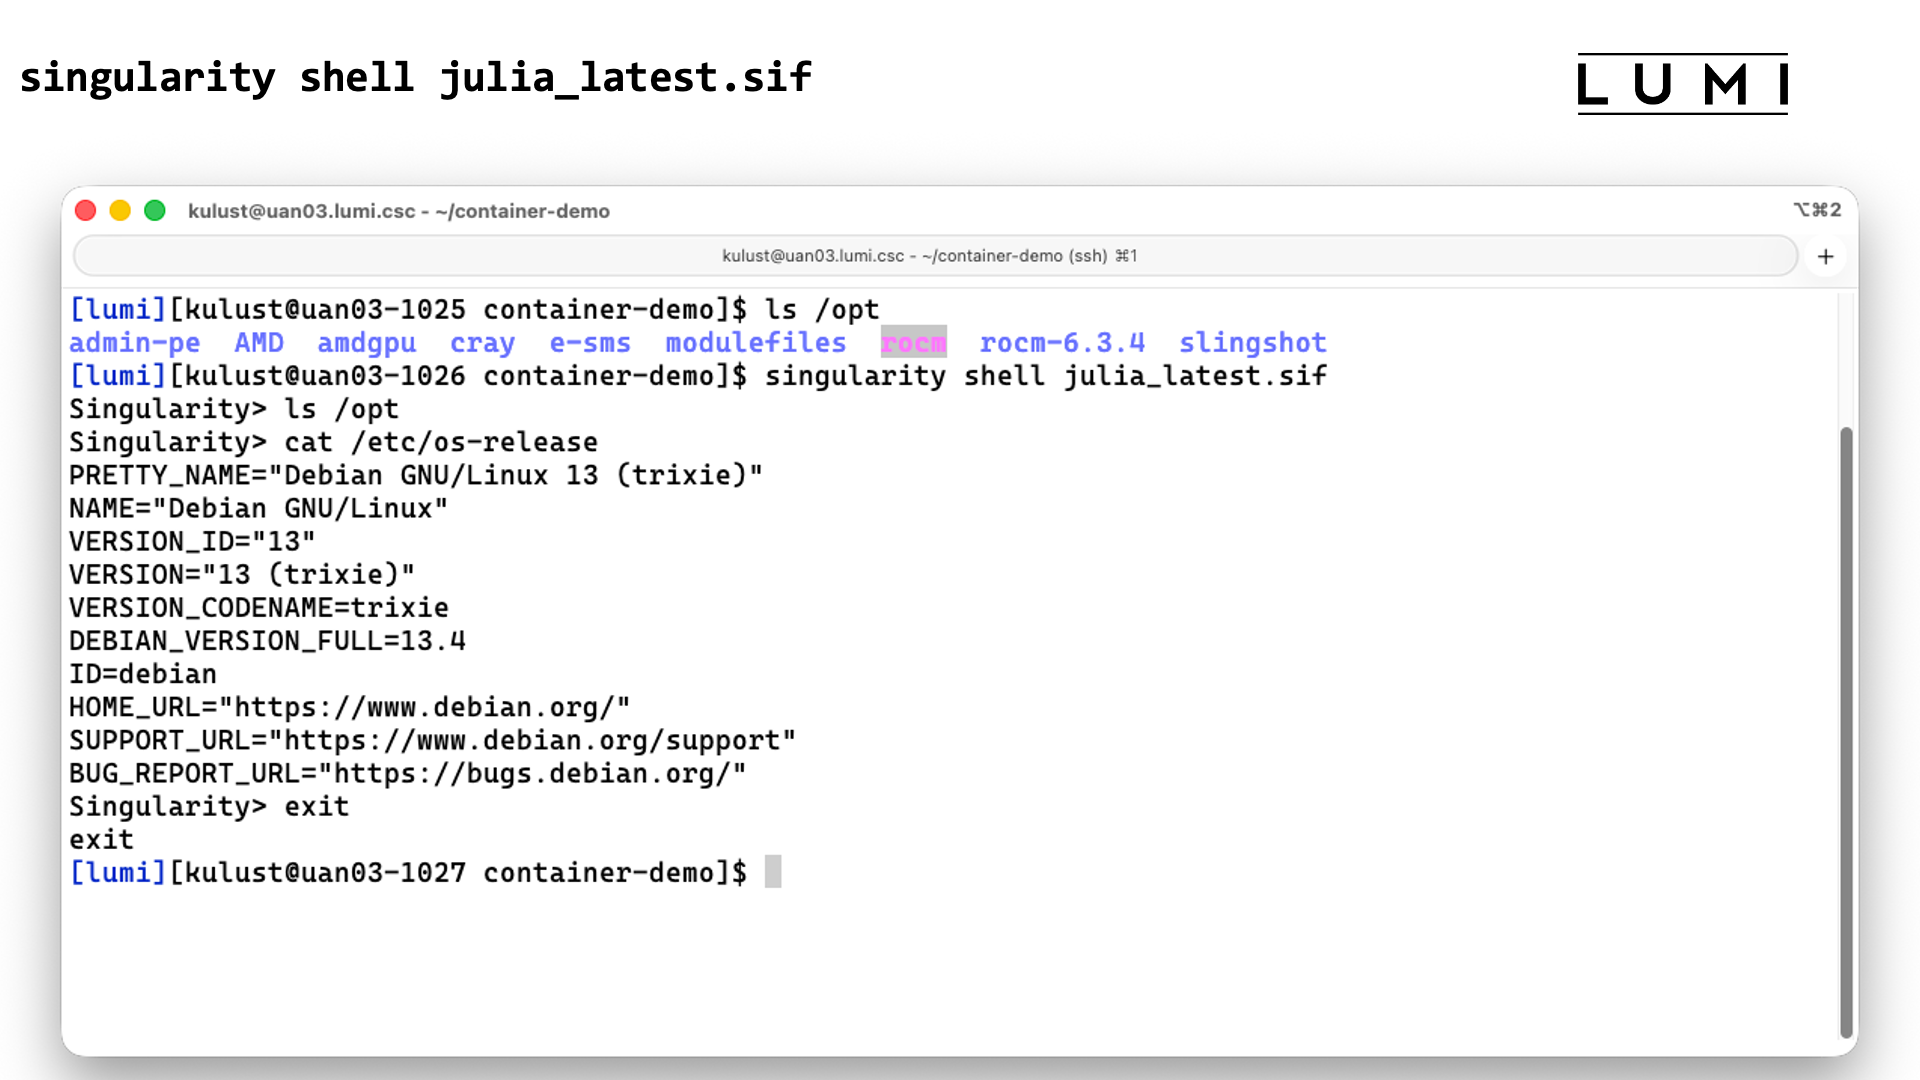Viewport: 1920px width, 1080px height.
Task: Click the slingshot directory entry
Action: (1252, 343)
